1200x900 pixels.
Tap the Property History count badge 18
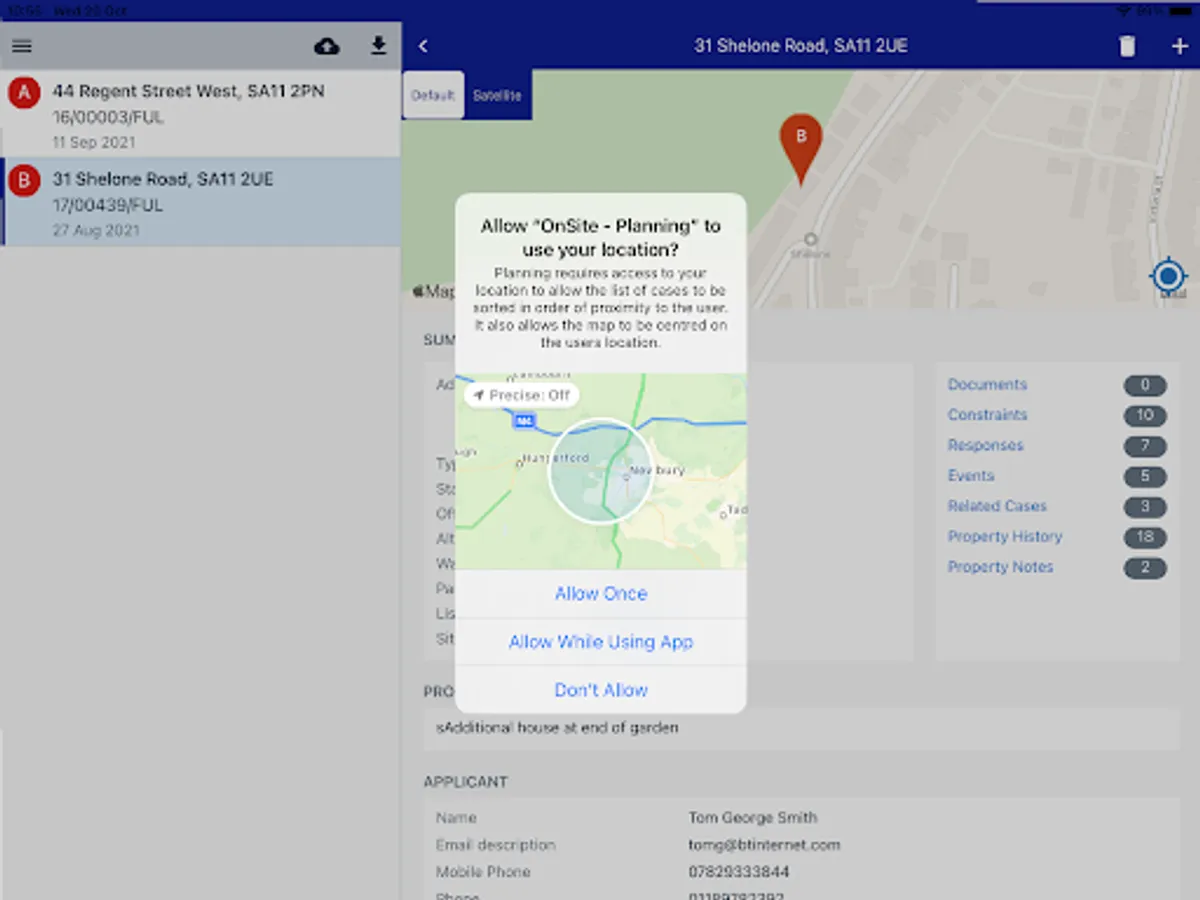click(1145, 537)
